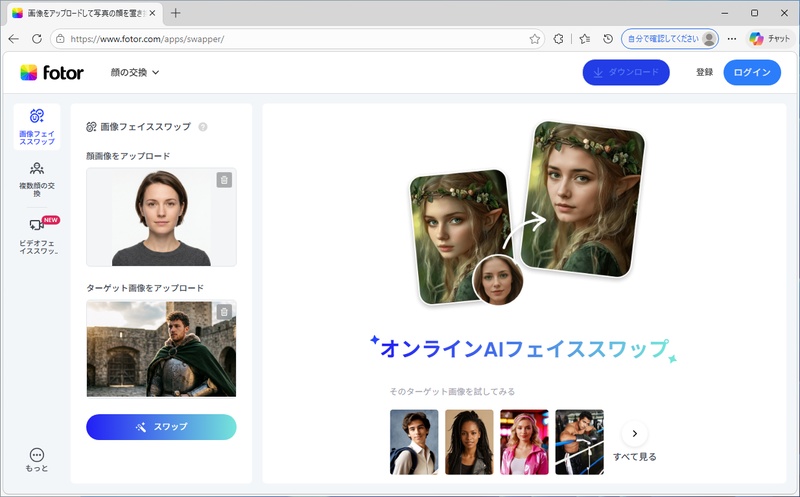Click the site info lock icon
This screenshot has height=497, width=800.
[60, 39]
